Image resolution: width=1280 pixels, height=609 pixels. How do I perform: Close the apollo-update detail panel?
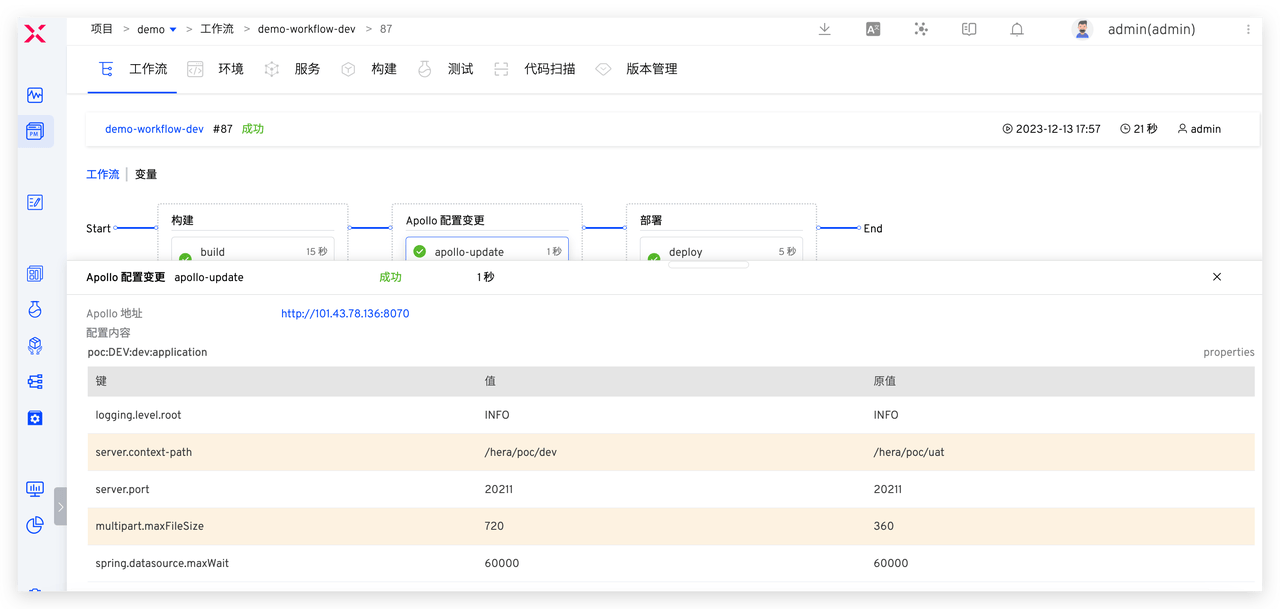point(1217,277)
